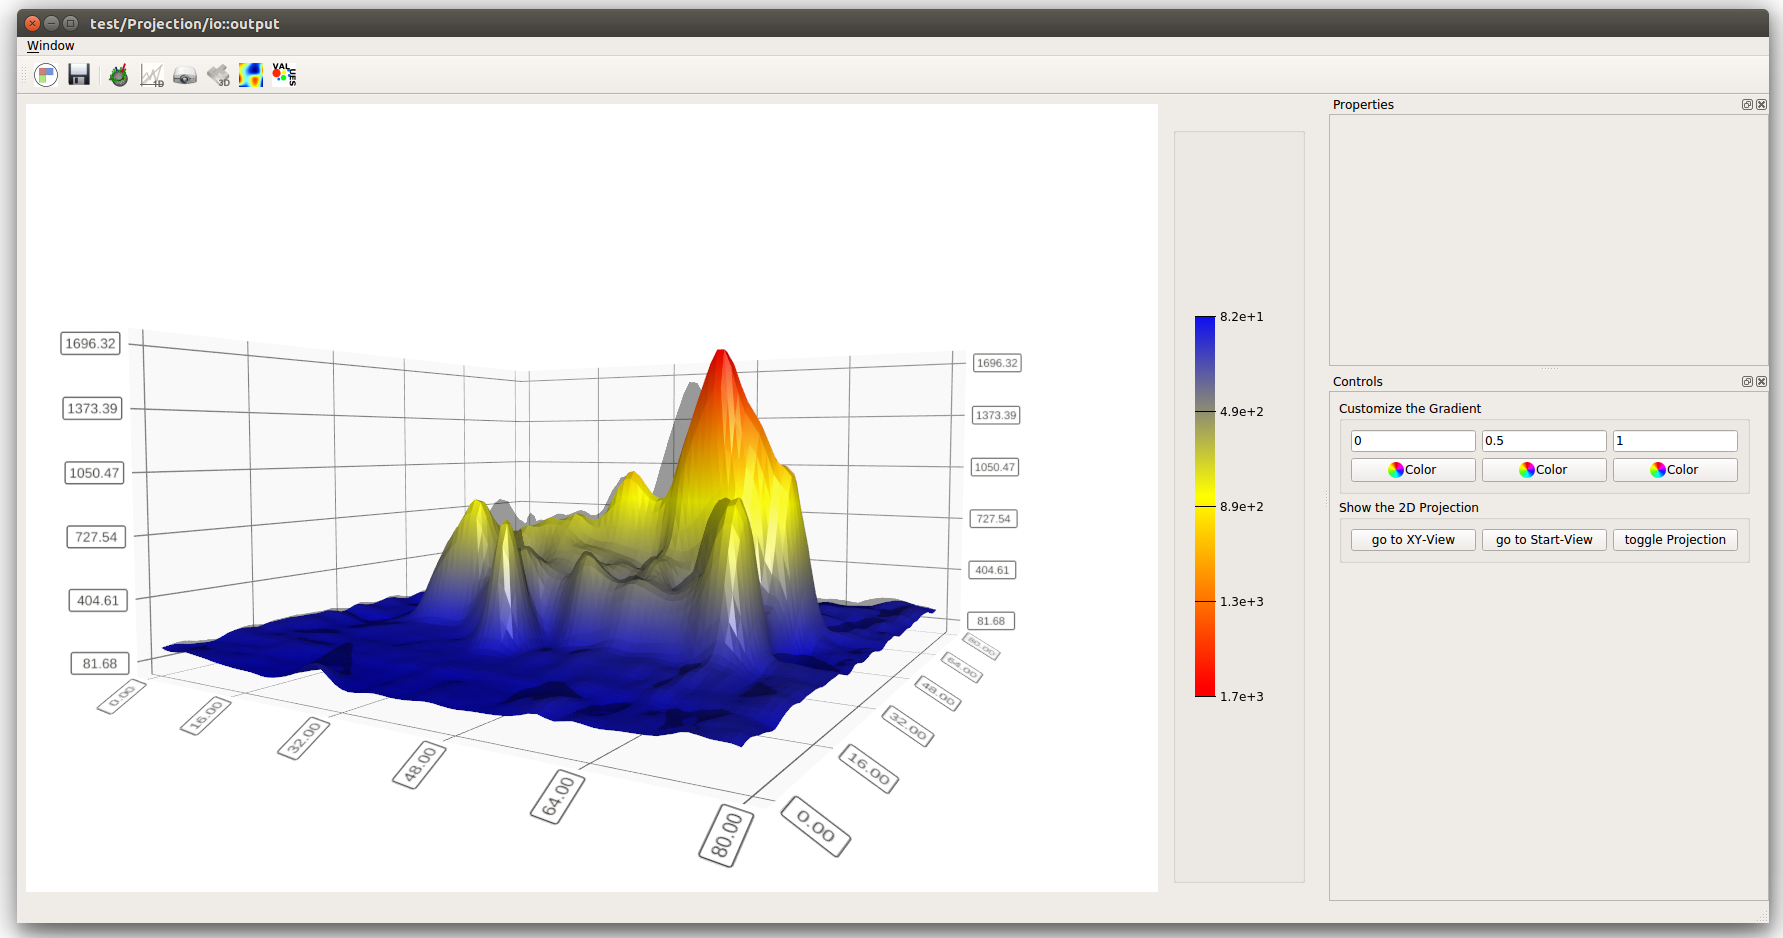
Task: Select the heatmap colormap icon
Action: [251, 75]
